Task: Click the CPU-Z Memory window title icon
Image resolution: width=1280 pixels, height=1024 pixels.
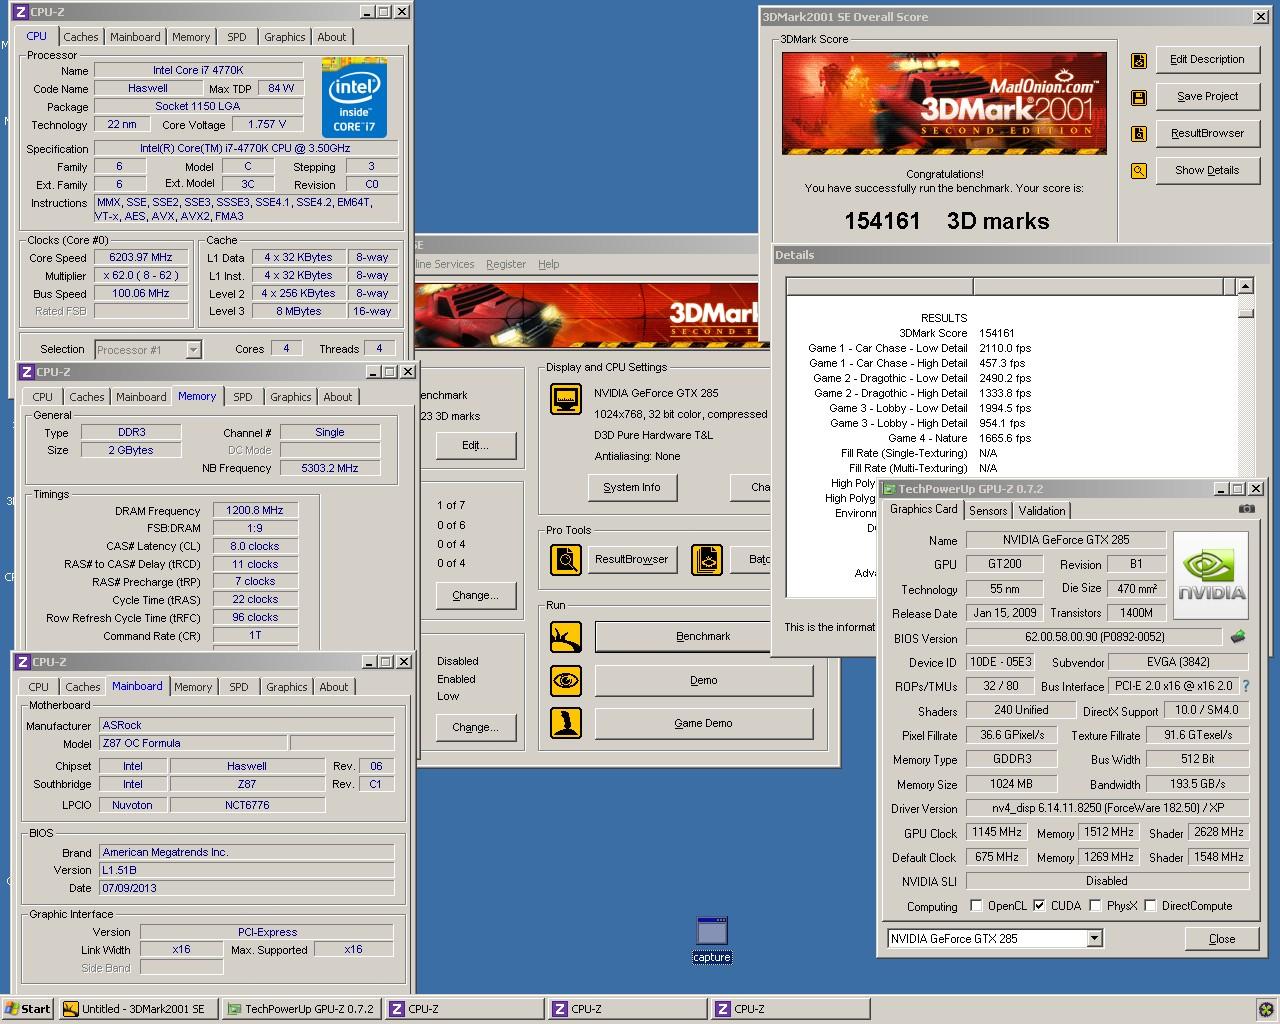Action: (26, 372)
